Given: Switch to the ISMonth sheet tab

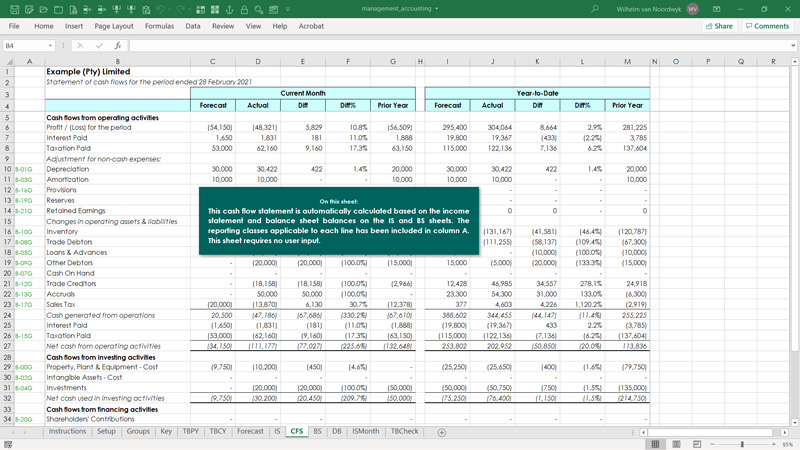Looking at the screenshot, I should pyautogui.click(x=365, y=431).
